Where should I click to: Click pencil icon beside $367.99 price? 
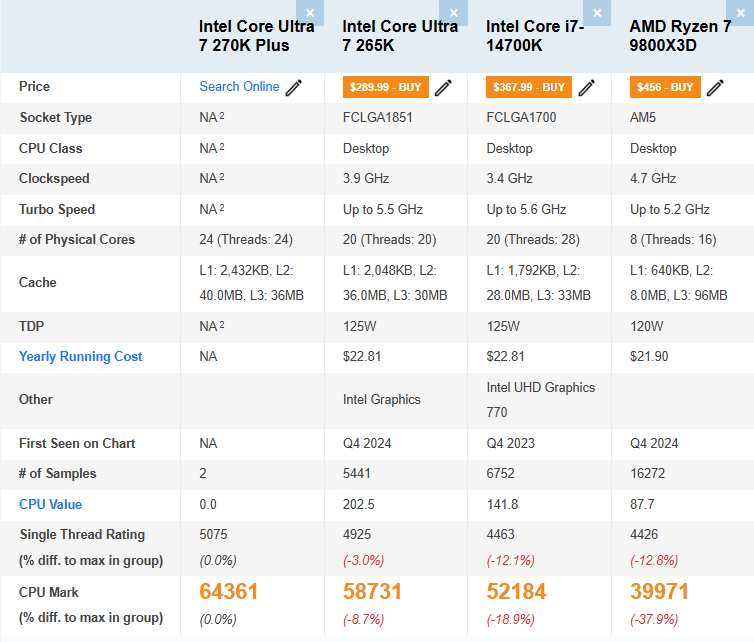click(x=587, y=87)
